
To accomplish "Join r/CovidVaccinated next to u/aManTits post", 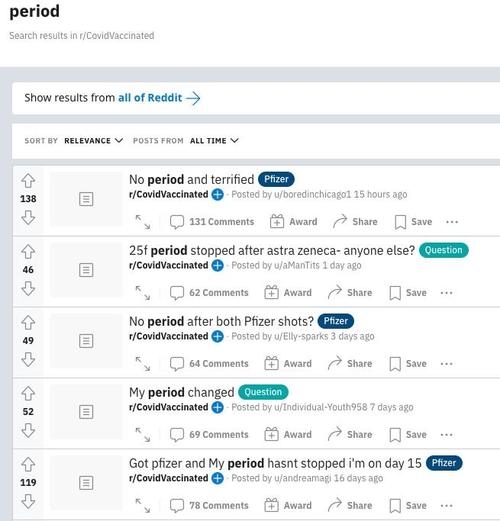I will coord(218,265).
